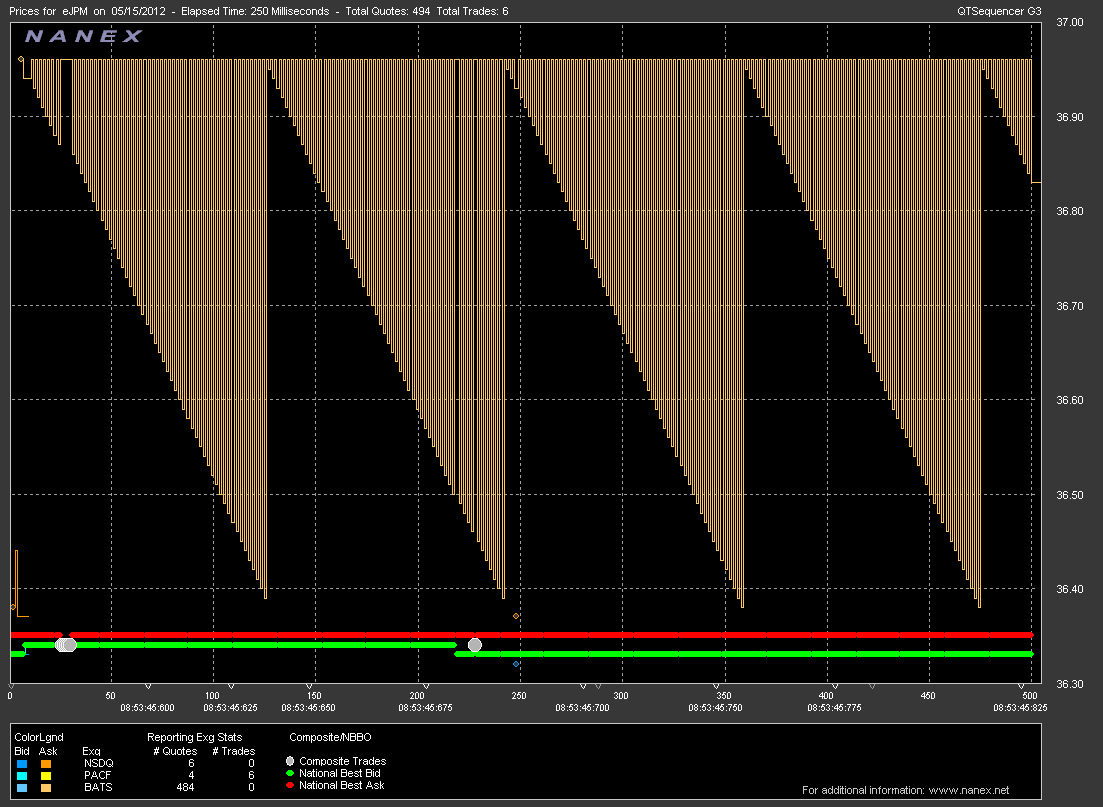Click the x-axis tick label 300
This screenshot has height=807, width=1103.
621,696
